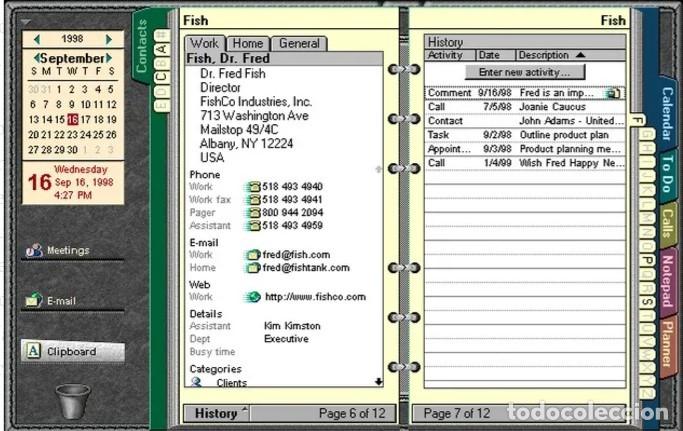This screenshot has height=431, width=683.
Task: Select September 30 on the calendar
Action: (72, 149)
